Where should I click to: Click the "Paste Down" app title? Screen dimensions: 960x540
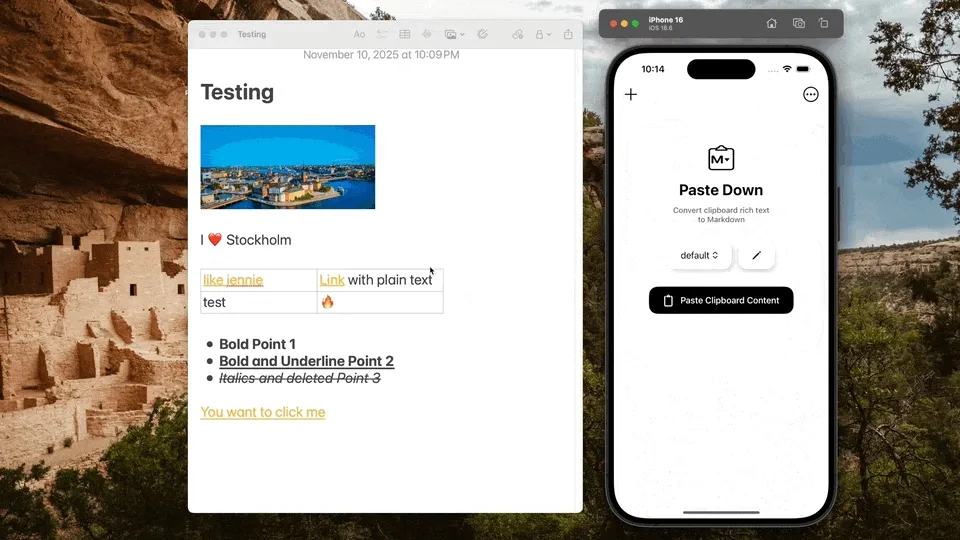click(x=721, y=190)
